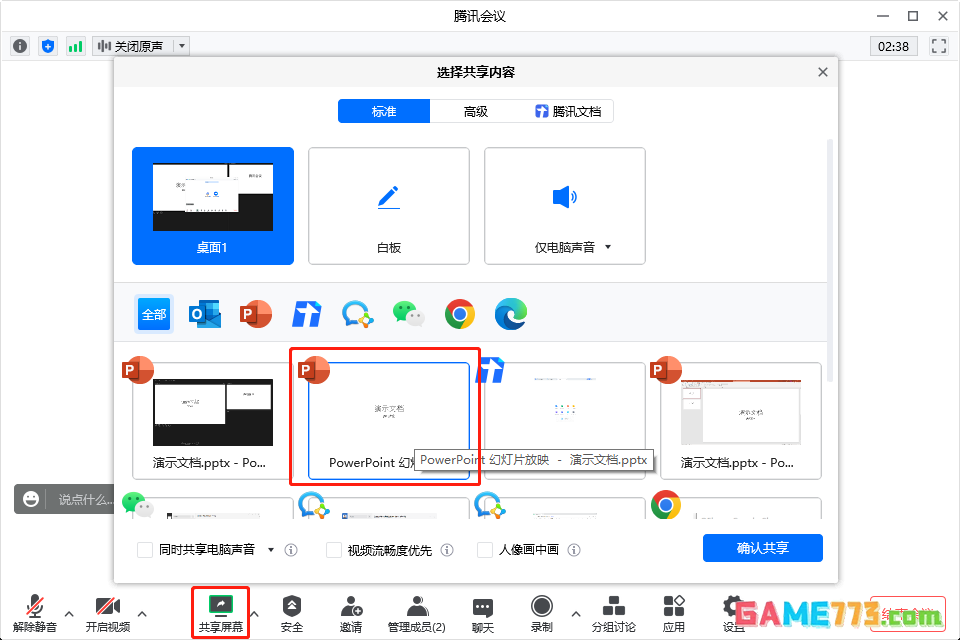Click the Outlook filter icon

pos(205,314)
